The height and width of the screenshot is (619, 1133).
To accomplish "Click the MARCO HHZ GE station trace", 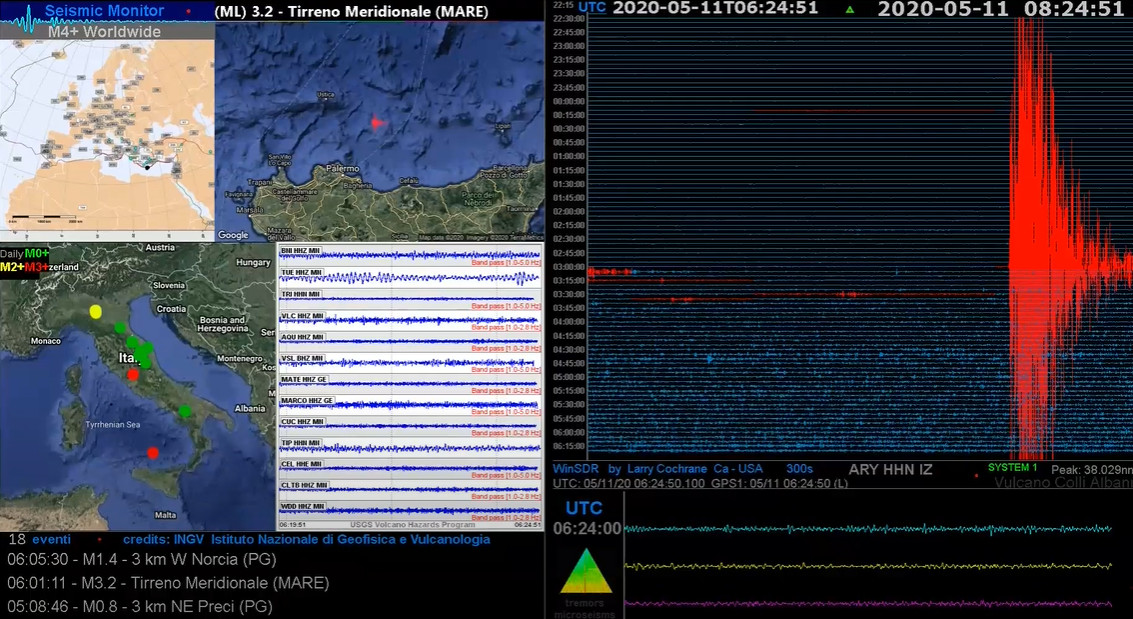I will click(x=410, y=404).
